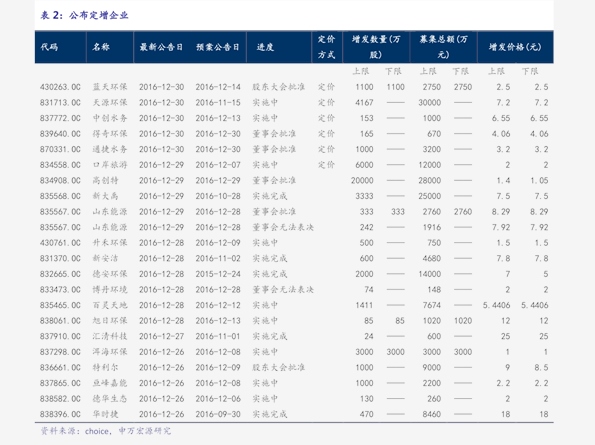Click the 百灵天地 company name
The height and width of the screenshot is (445, 595).
[x=110, y=305]
